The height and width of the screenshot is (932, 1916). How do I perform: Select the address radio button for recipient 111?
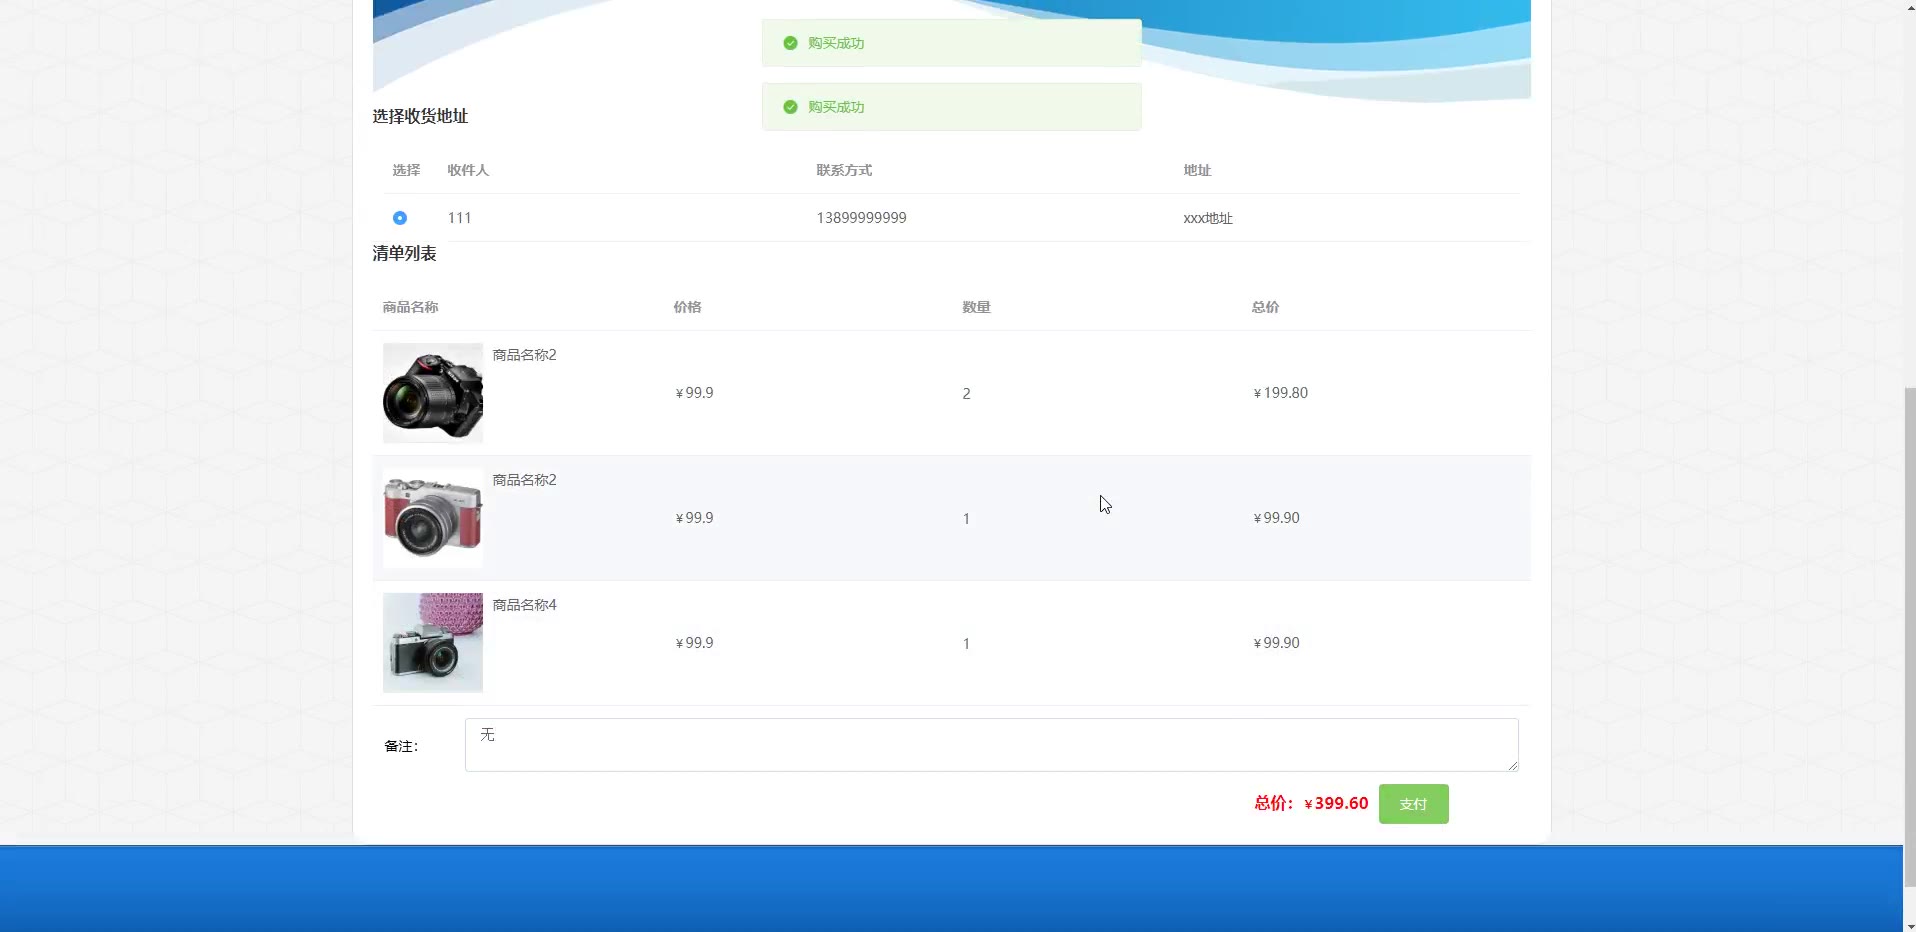coord(400,218)
